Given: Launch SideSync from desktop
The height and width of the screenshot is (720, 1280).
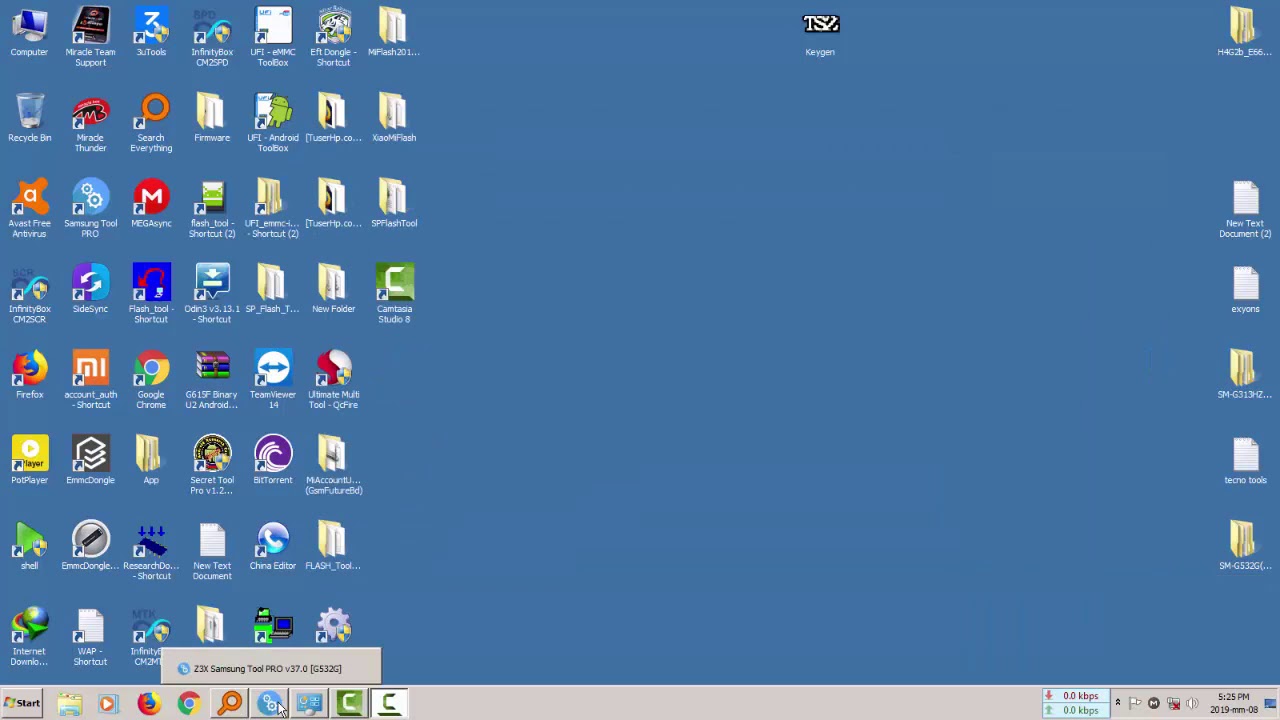Looking at the screenshot, I should [x=90, y=289].
